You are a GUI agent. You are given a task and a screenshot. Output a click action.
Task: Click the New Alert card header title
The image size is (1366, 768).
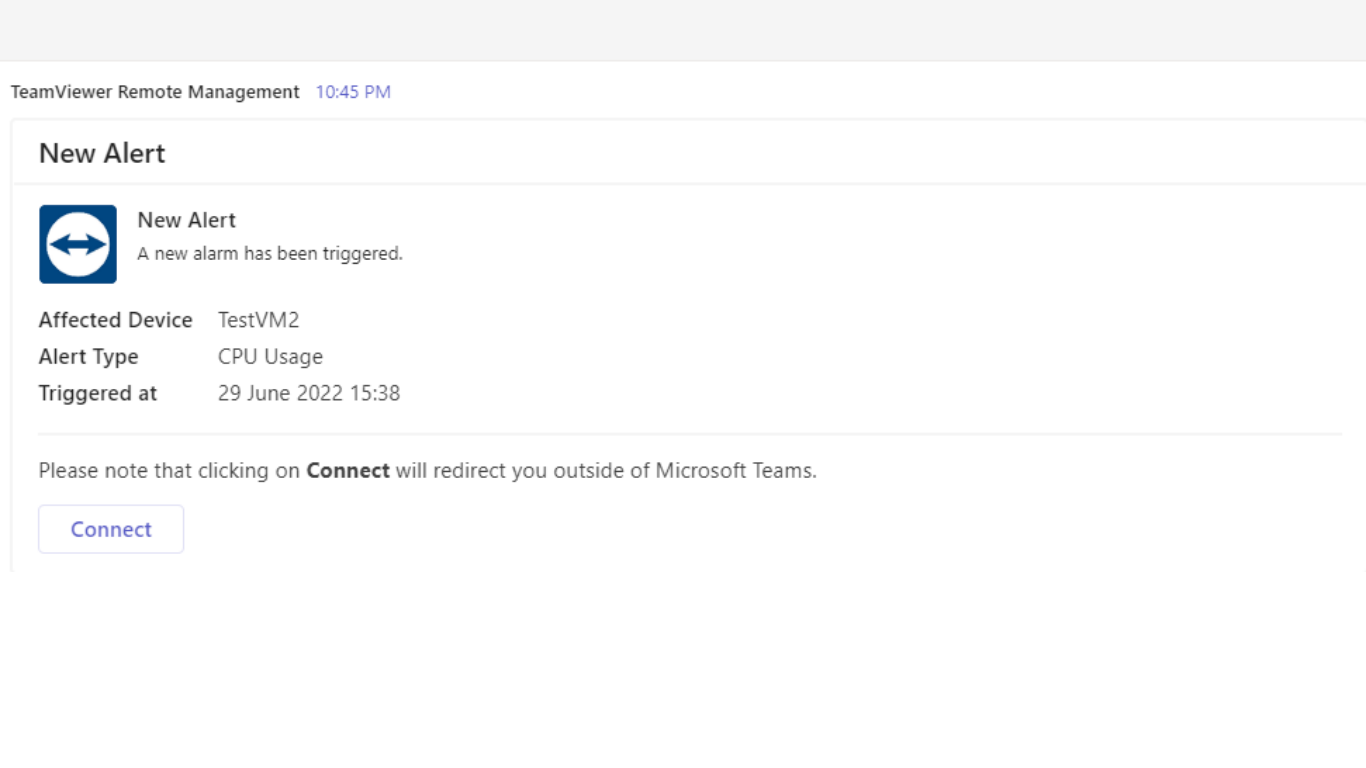(102, 153)
